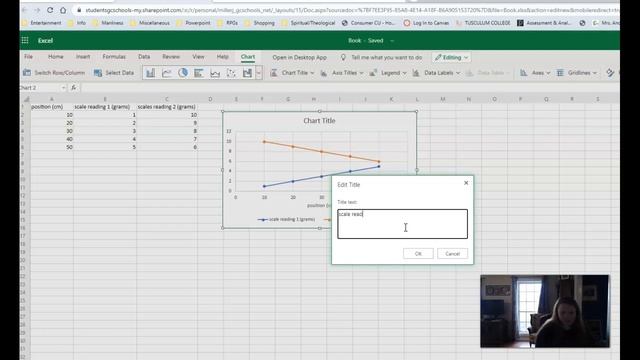Open Spiritual/Theological bookmarks folder

(x=309, y=23)
